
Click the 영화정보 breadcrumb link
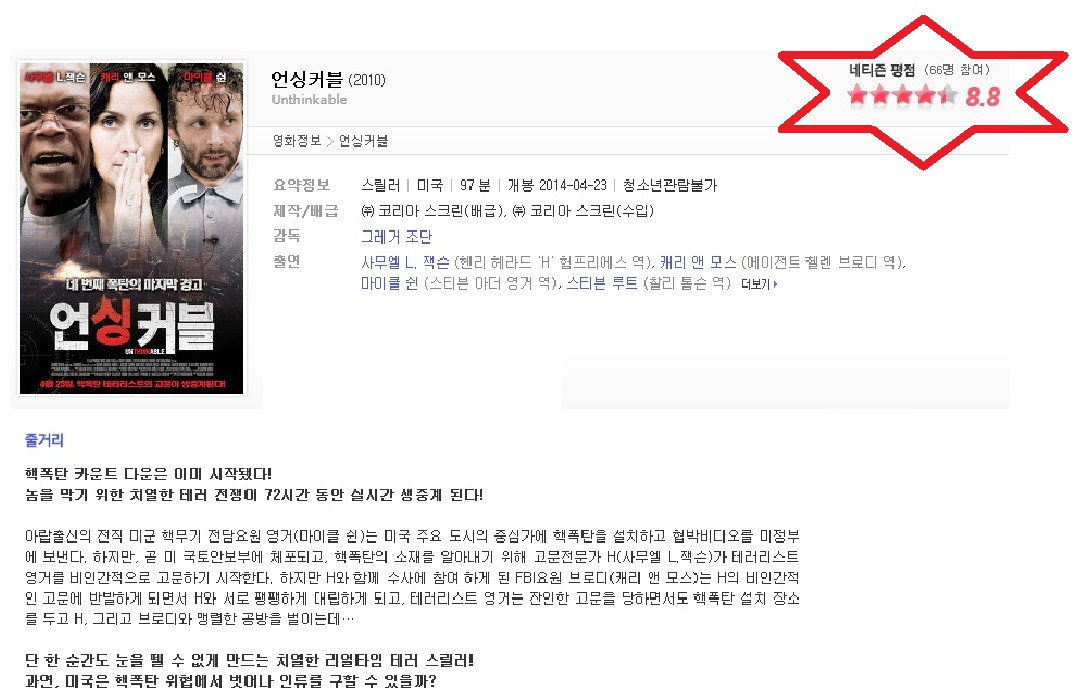[297, 141]
